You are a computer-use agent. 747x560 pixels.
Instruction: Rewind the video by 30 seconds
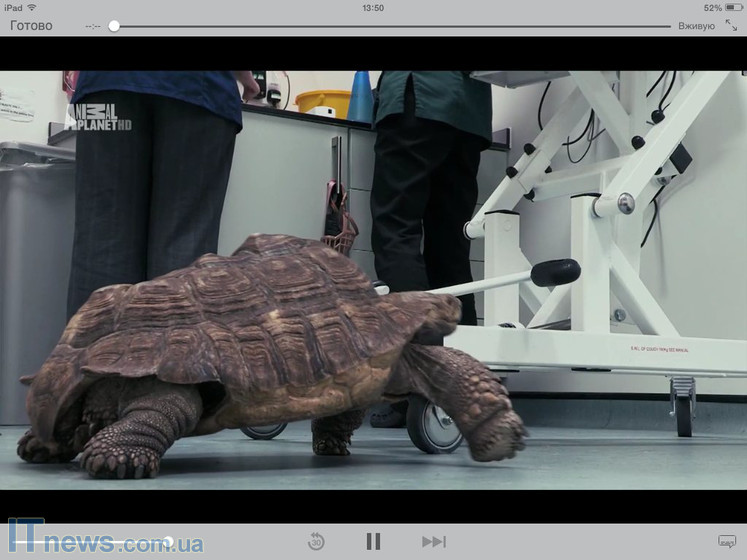316,541
